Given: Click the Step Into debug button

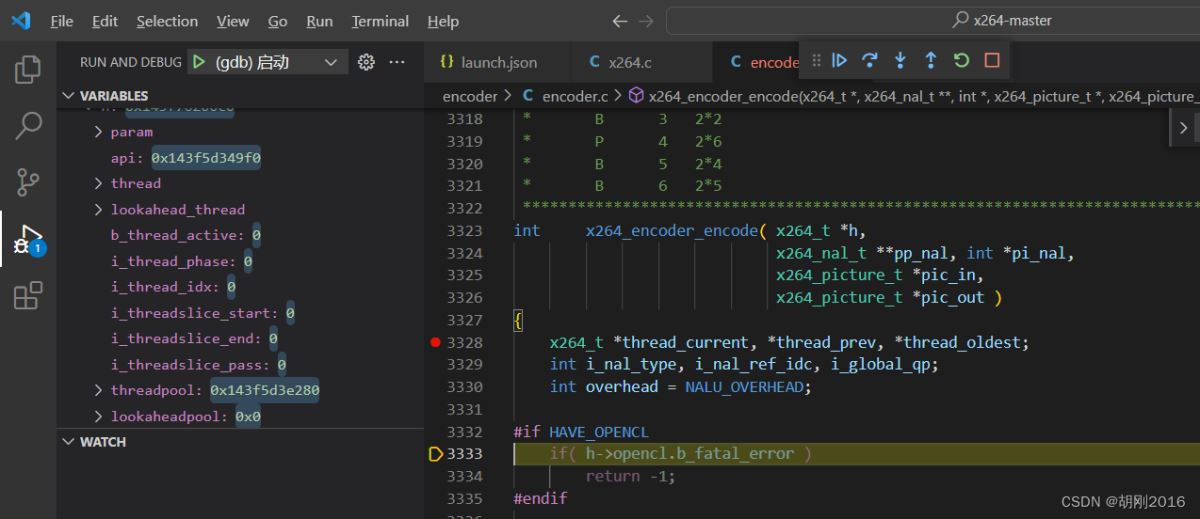Looking at the screenshot, I should coord(900,61).
